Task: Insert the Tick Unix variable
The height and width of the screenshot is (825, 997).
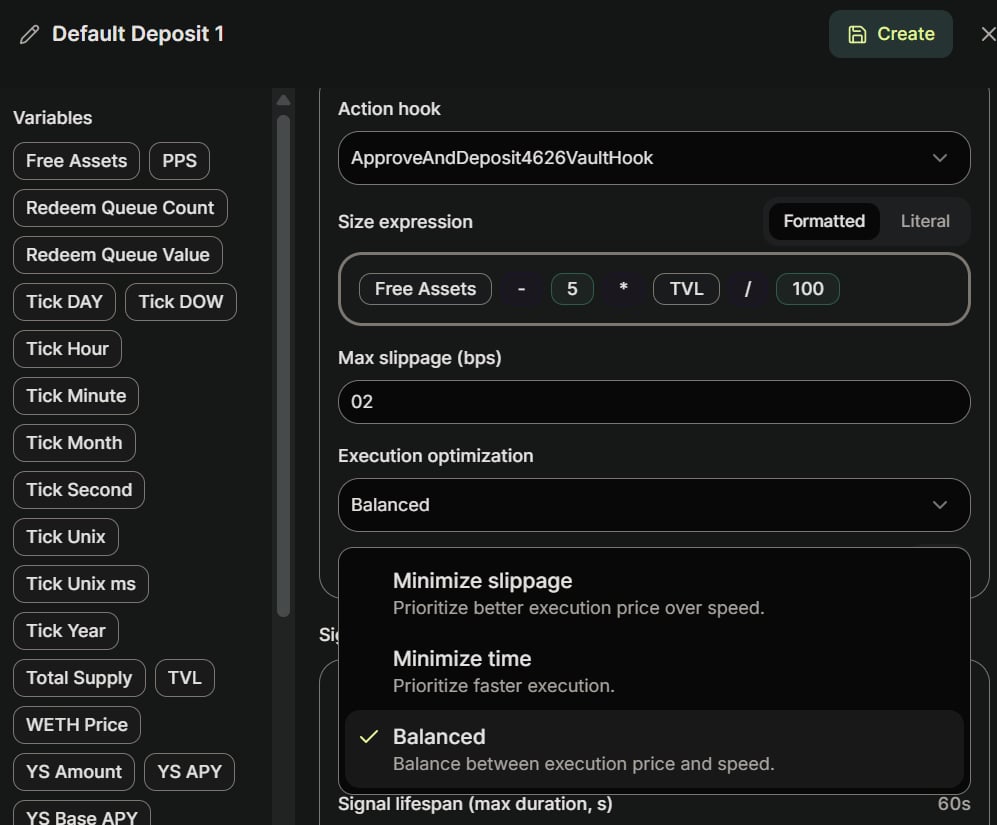Action: 66,537
